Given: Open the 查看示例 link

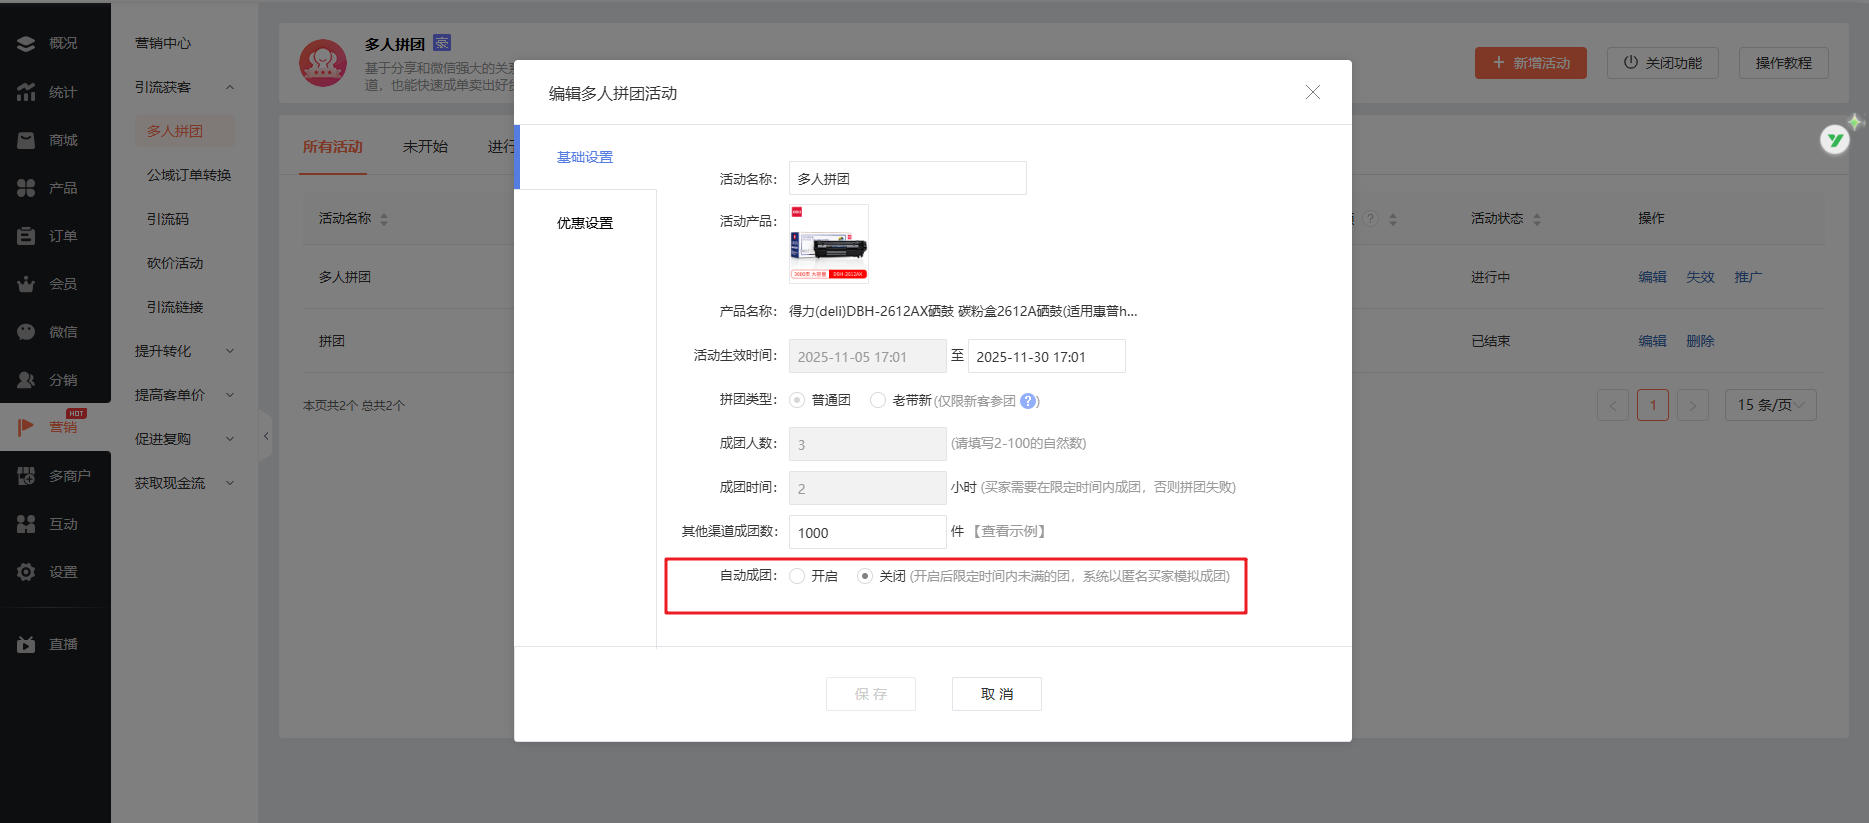Looking at the screenshot, I should (1010, 531).
